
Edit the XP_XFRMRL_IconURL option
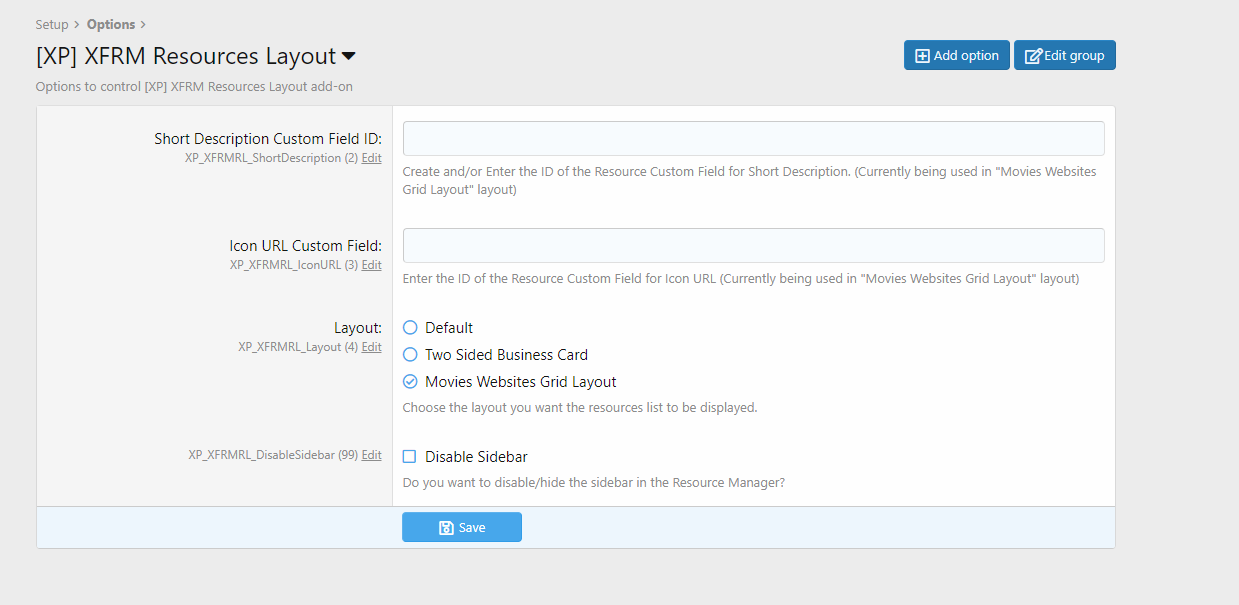point(371,265)
